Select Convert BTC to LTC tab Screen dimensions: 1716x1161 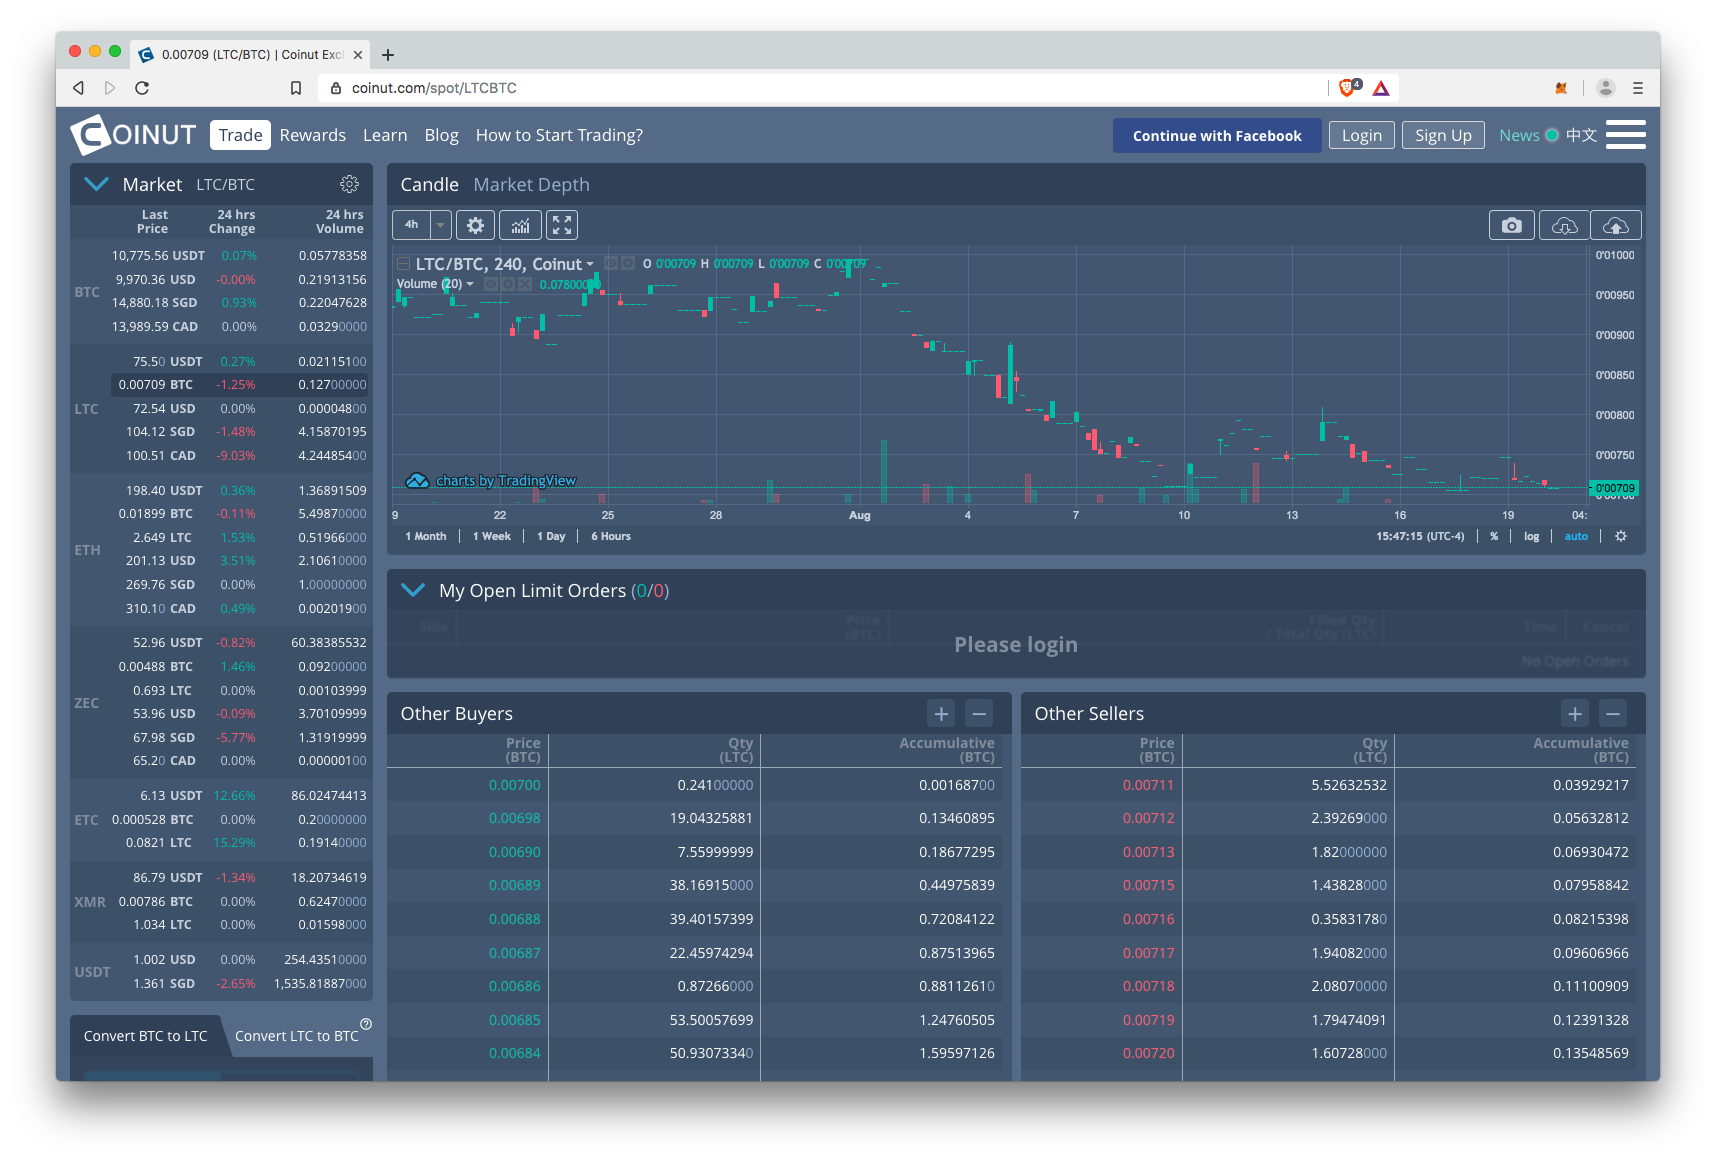click(146, 1036)
